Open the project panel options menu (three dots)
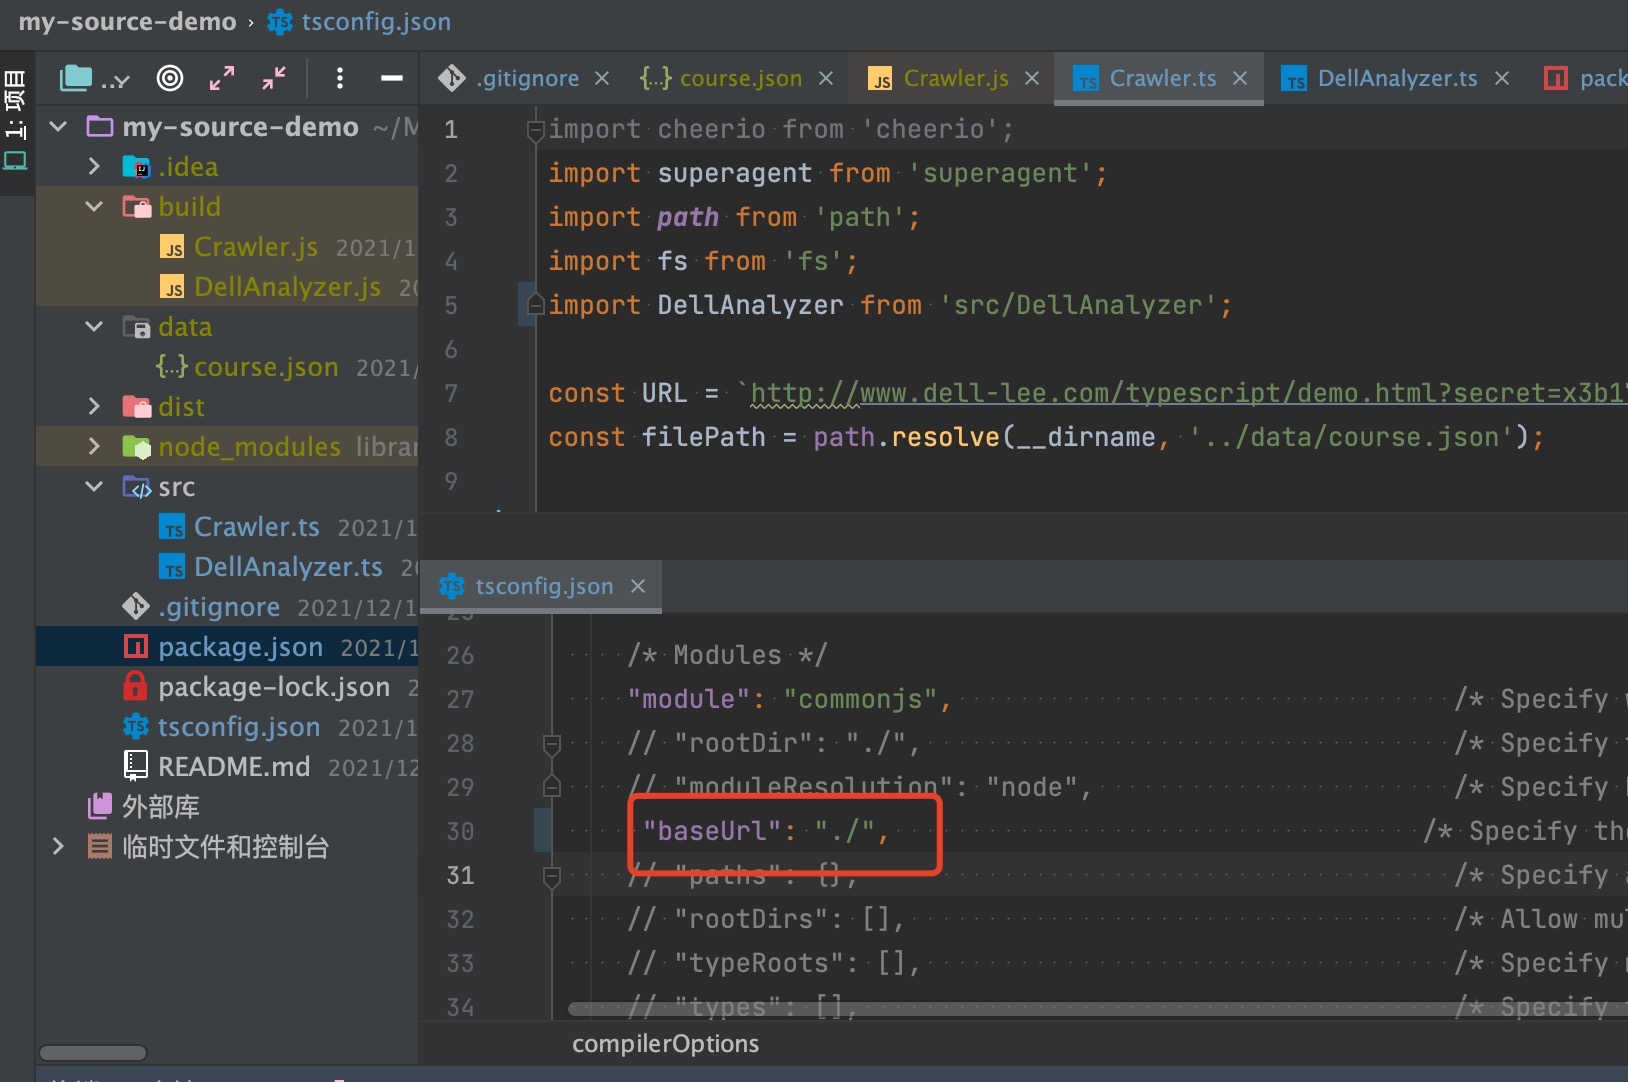 [340, 78]
